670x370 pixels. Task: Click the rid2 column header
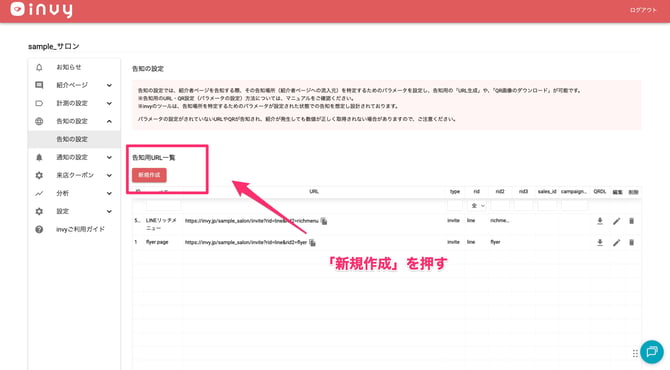click(x=500, y=192)
